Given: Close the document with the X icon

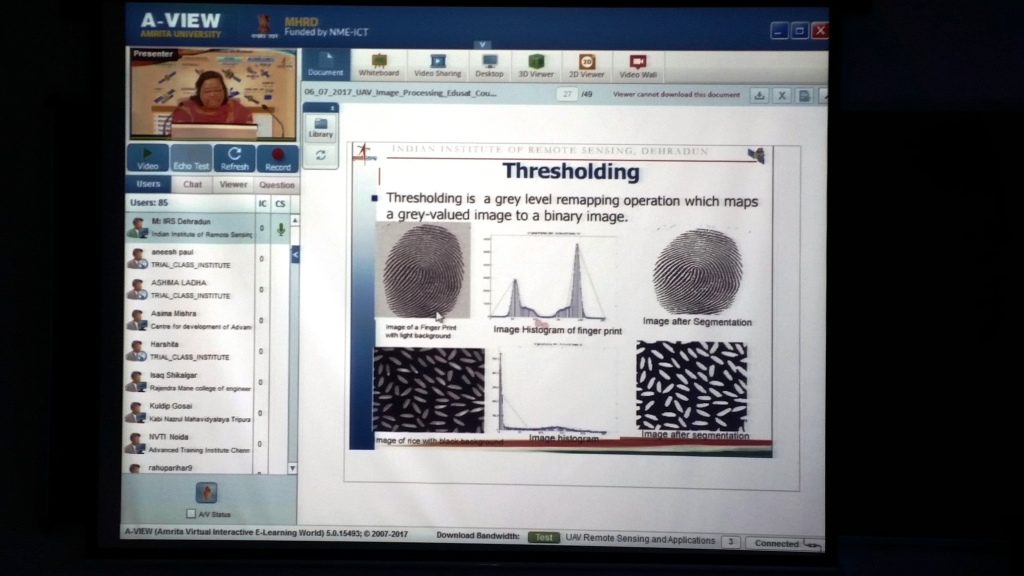Looking at the screenshot, I should 782,95.
